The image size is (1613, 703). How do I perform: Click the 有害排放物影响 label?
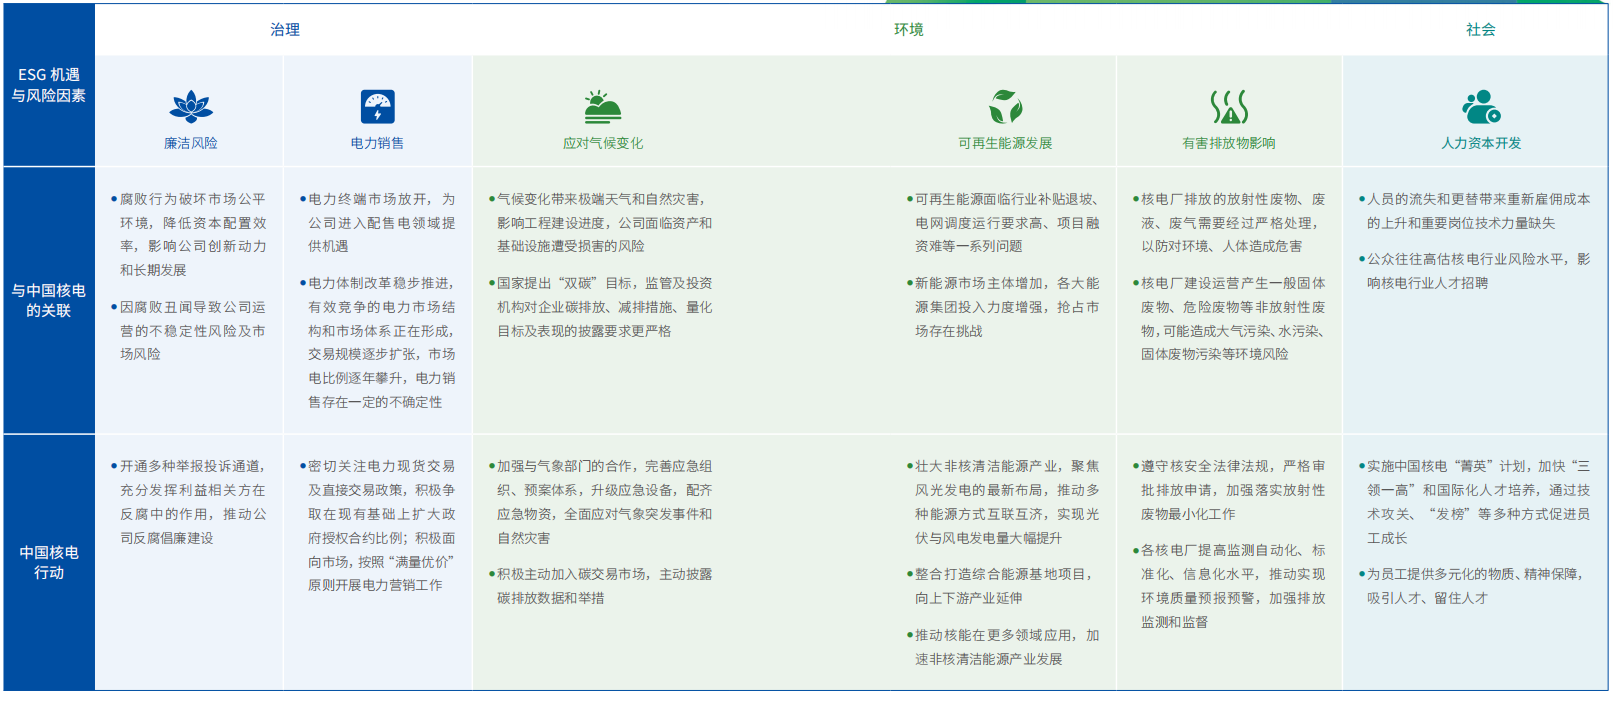point(1229,143)
